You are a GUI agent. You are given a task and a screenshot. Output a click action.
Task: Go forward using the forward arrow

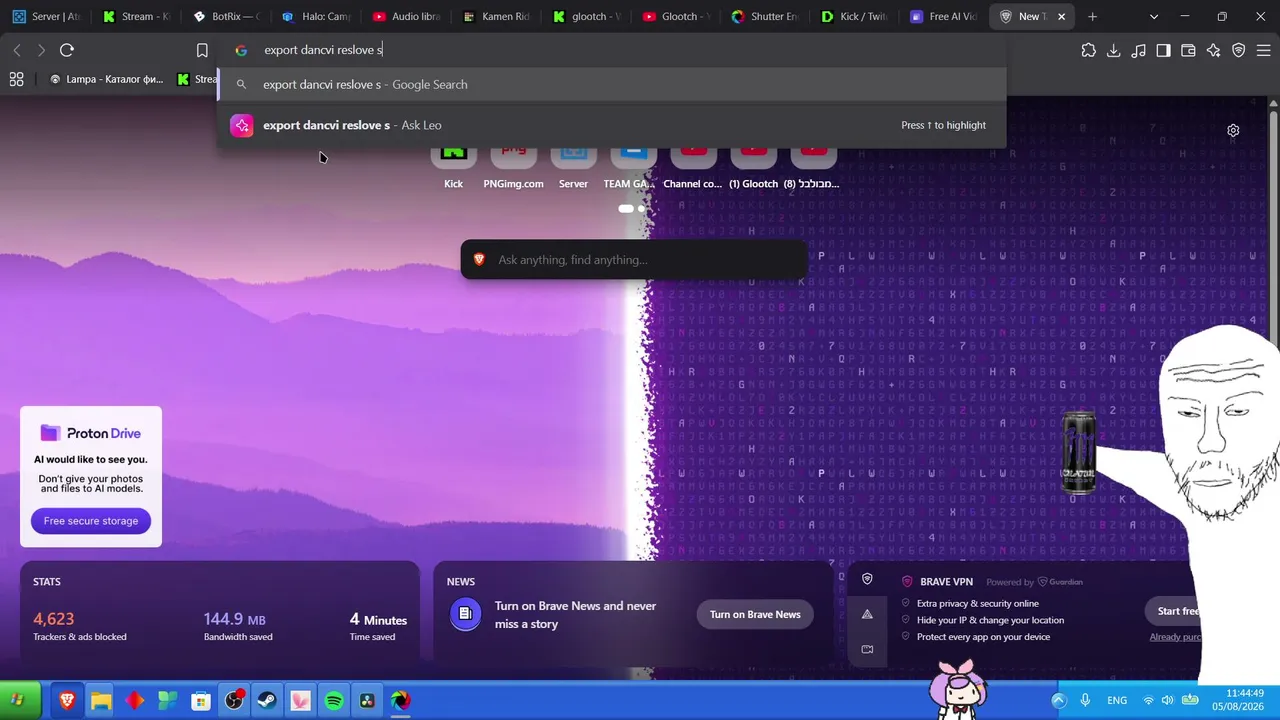[41, 50]
